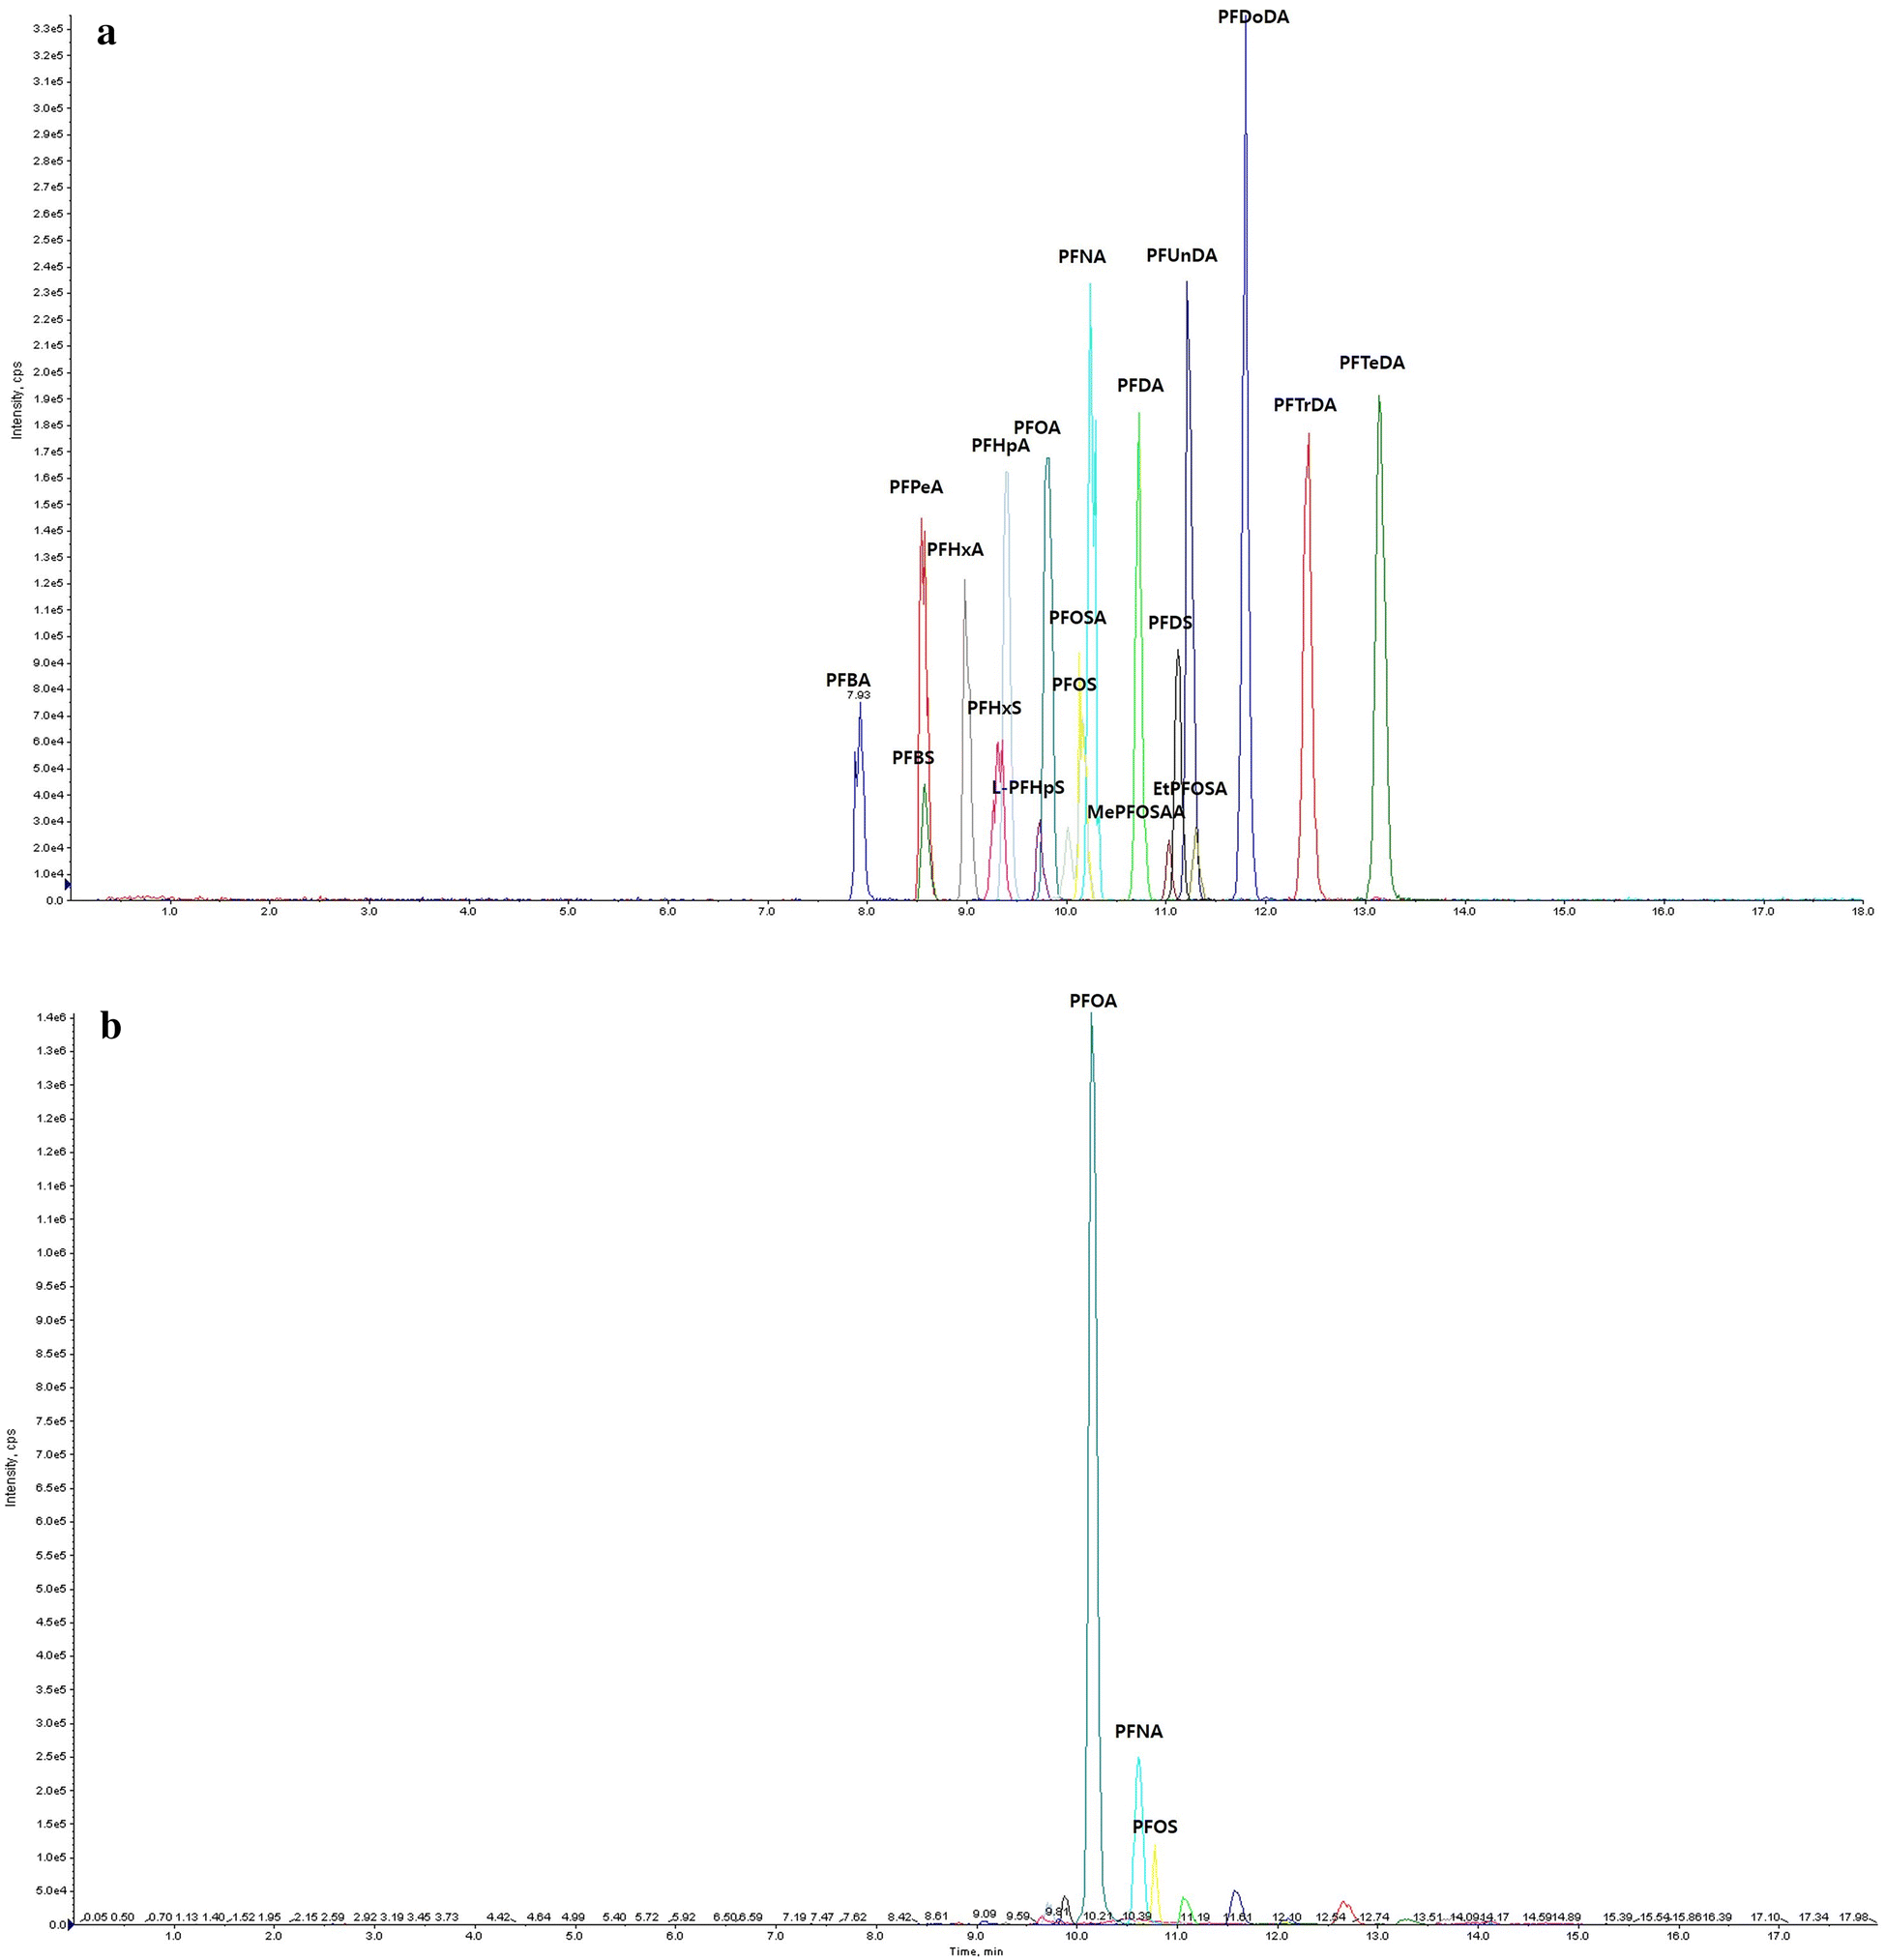Select the PFTeDA peak label

[1371, 363]
